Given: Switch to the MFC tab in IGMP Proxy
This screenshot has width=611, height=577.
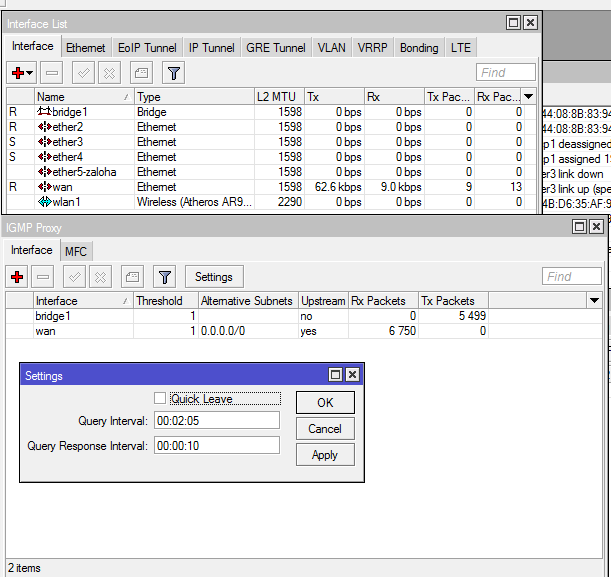Looking at the screenshot, I should (x=76, y=252).
